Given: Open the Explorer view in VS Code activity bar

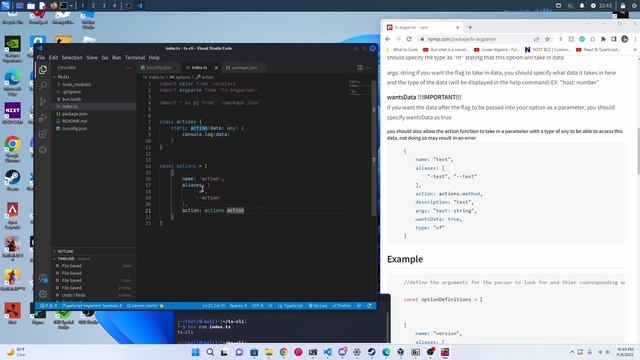Looking at the screenshot, I should [x=43, y=69].
